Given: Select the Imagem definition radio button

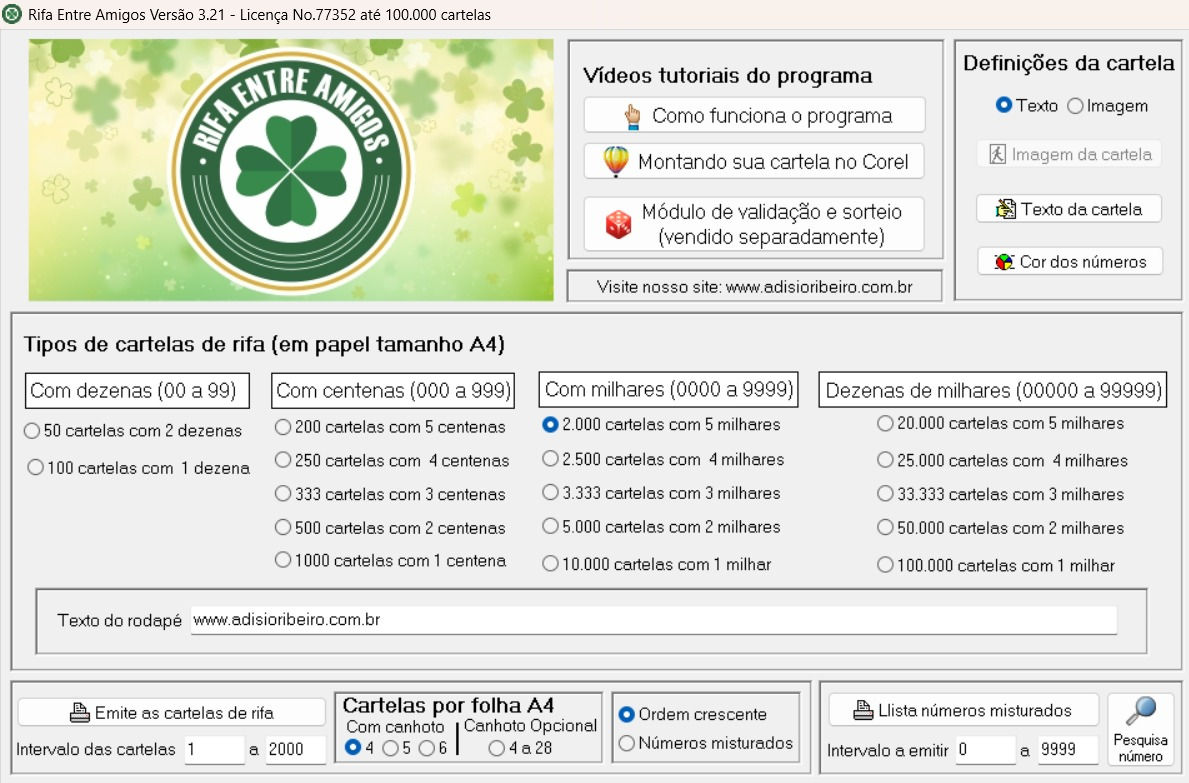Looking at the screenshot, I should [x=1075, y=106].
